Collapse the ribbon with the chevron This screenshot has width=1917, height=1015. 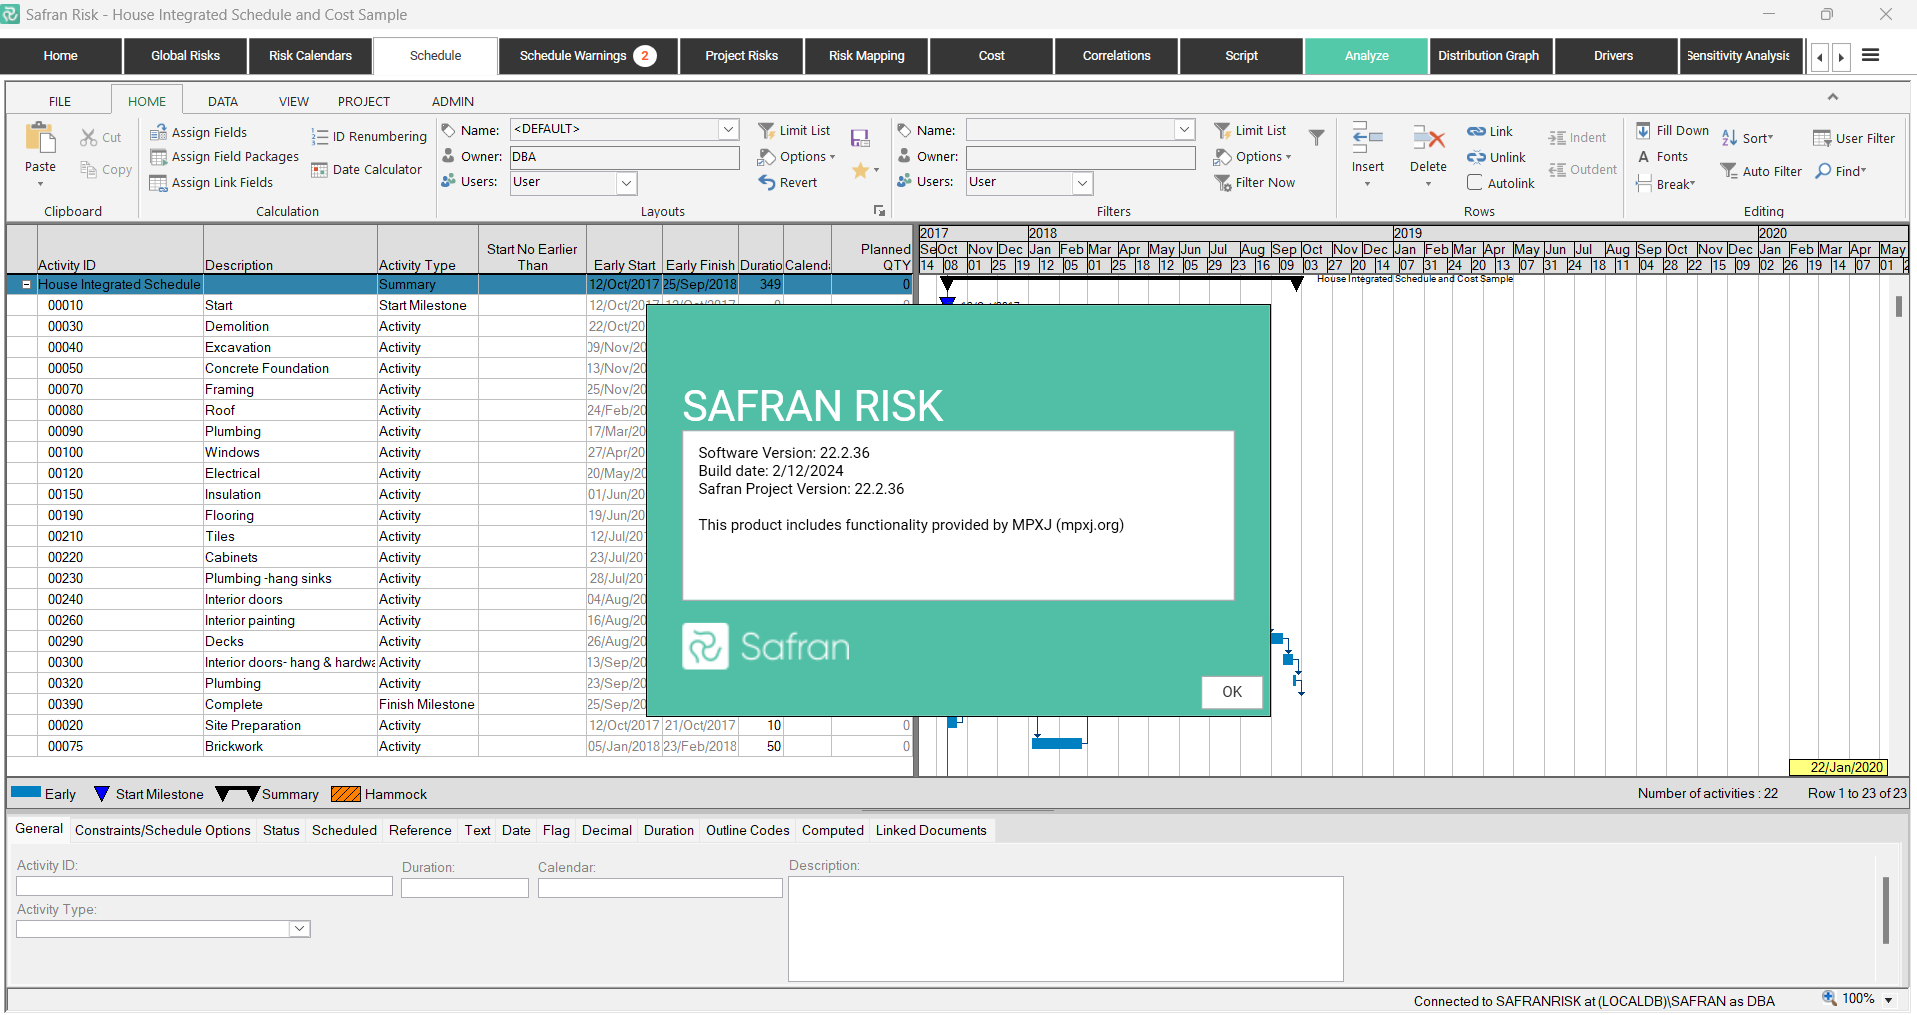1832,97
